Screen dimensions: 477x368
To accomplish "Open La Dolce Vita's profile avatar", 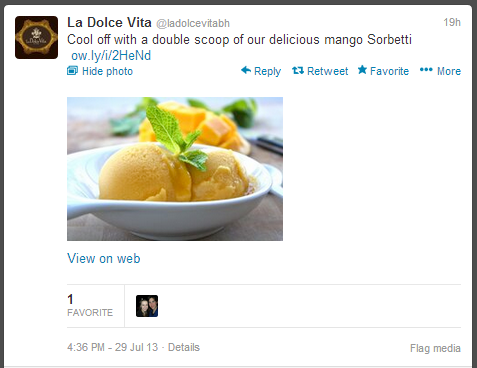I will point(36,38).
